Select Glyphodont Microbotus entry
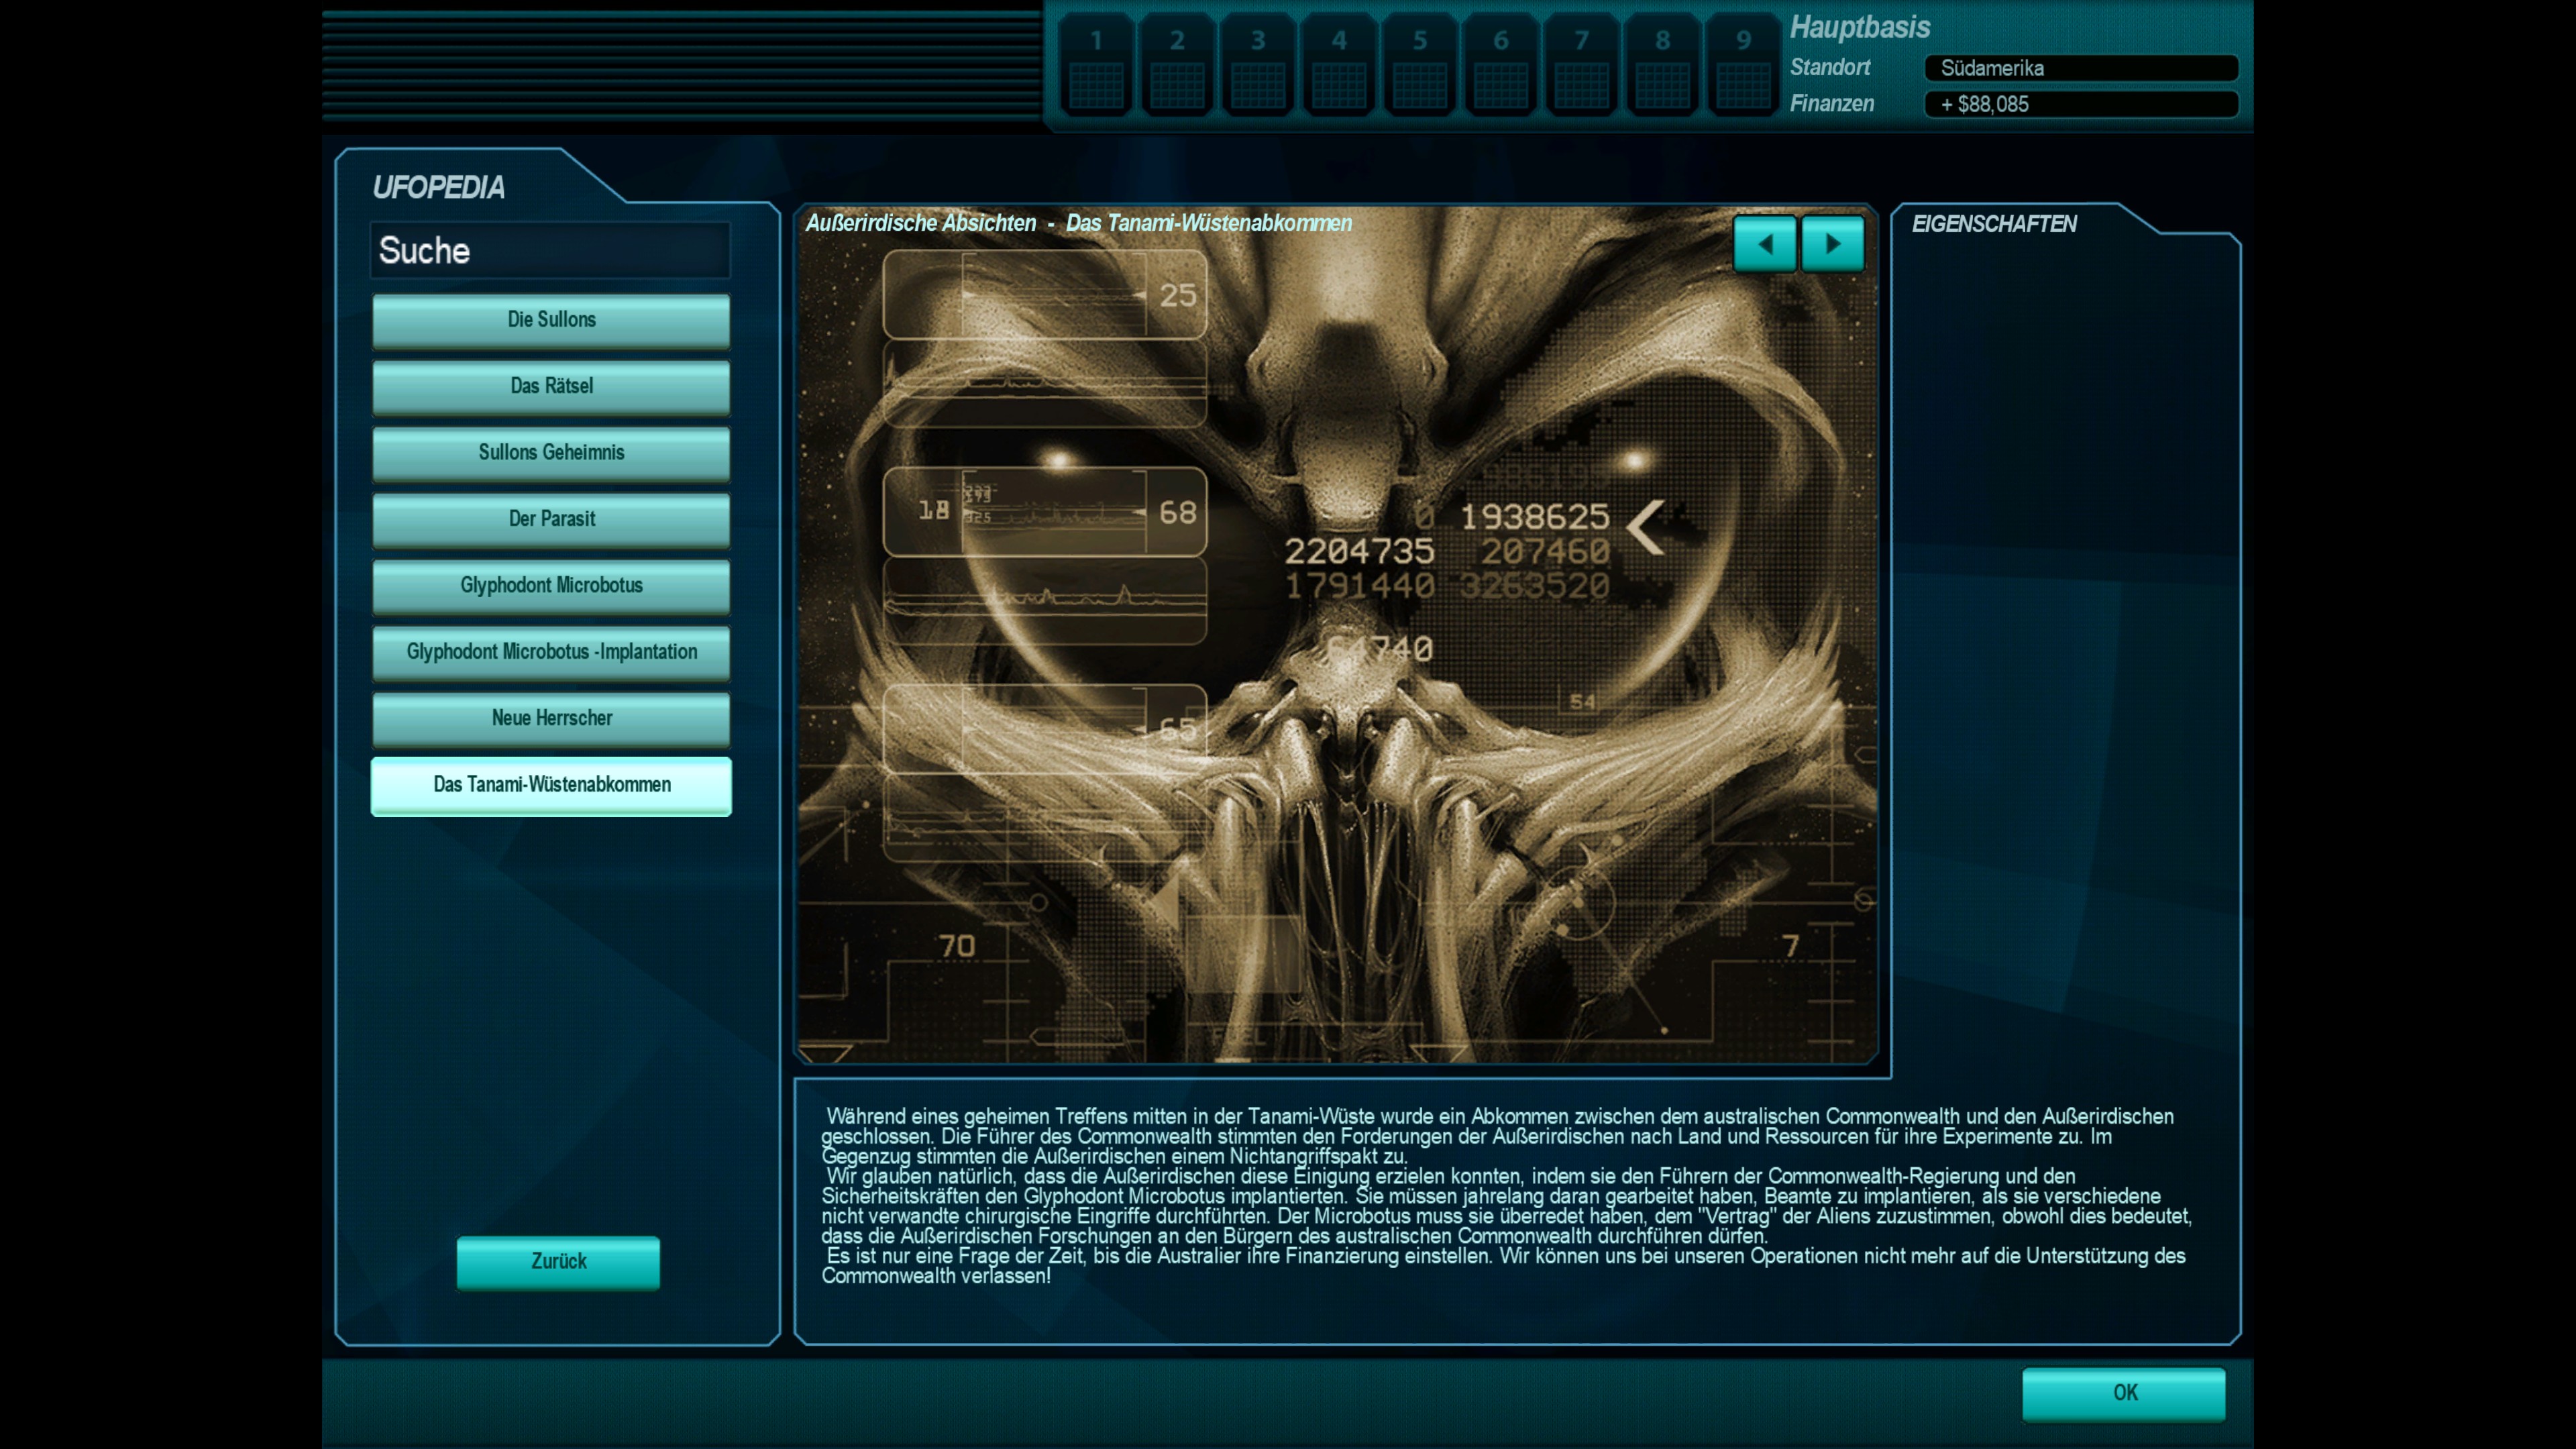This screenshot has height=1449, width=2576. click(x=551, y=586)
